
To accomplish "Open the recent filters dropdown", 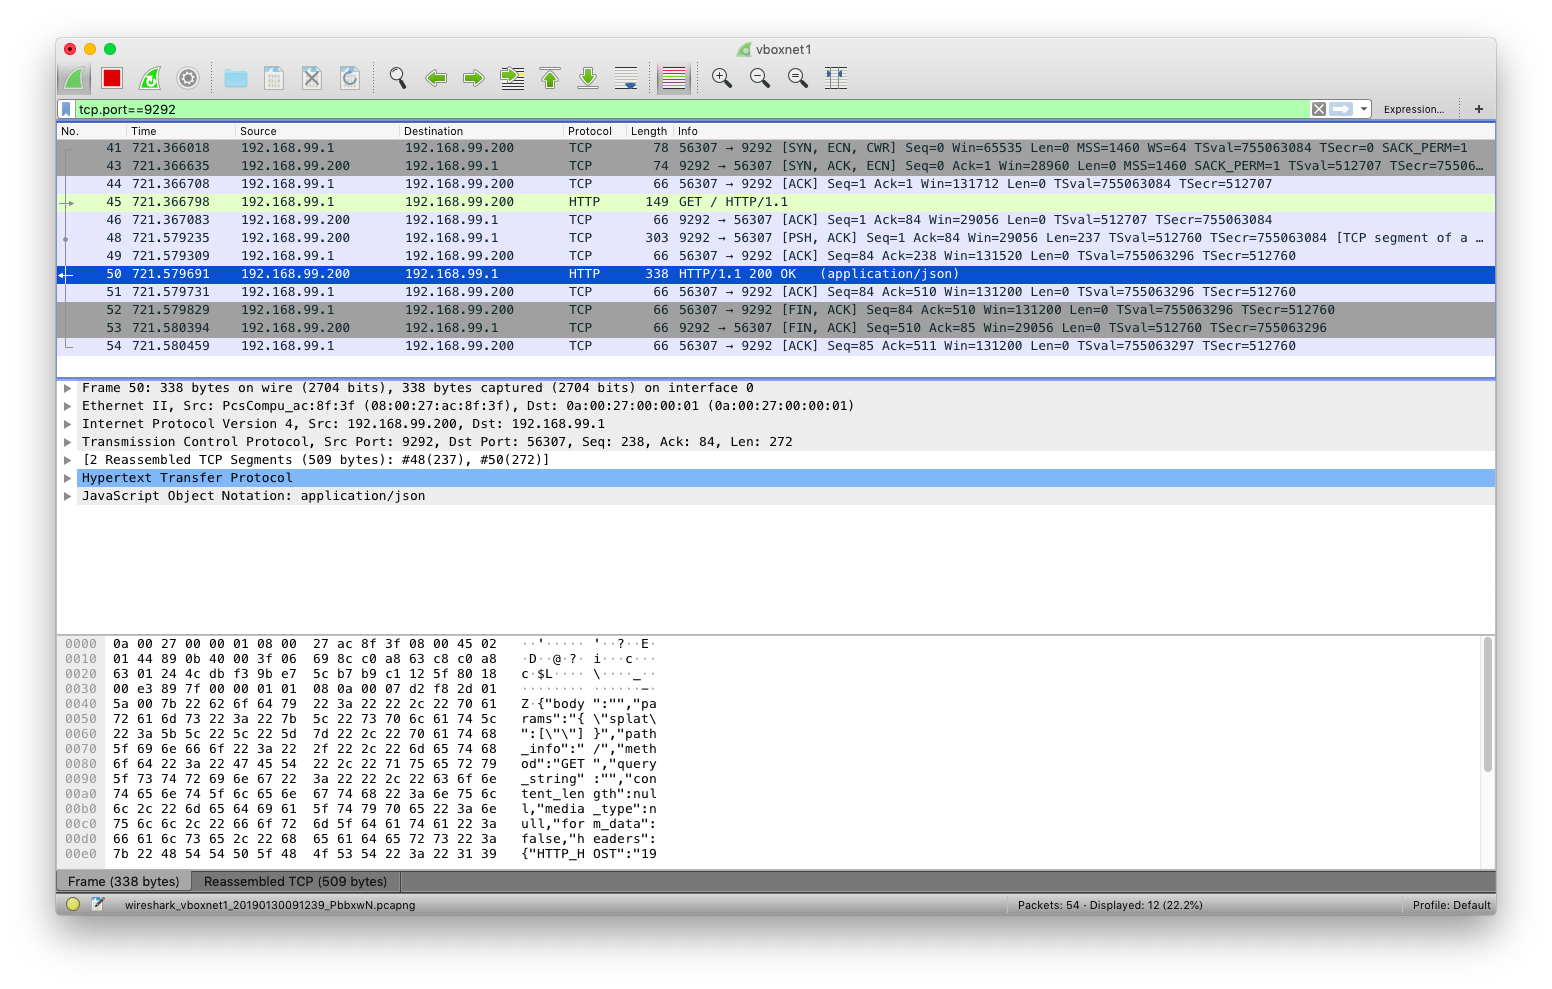I will click(1364, 109).
